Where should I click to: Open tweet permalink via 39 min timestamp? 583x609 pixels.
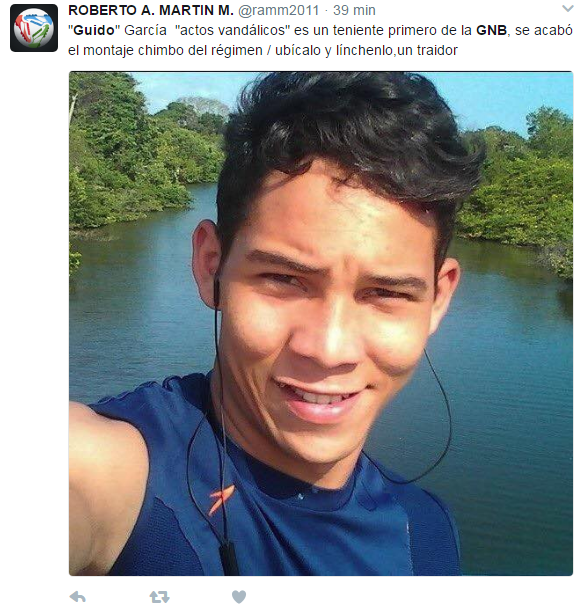354,10
